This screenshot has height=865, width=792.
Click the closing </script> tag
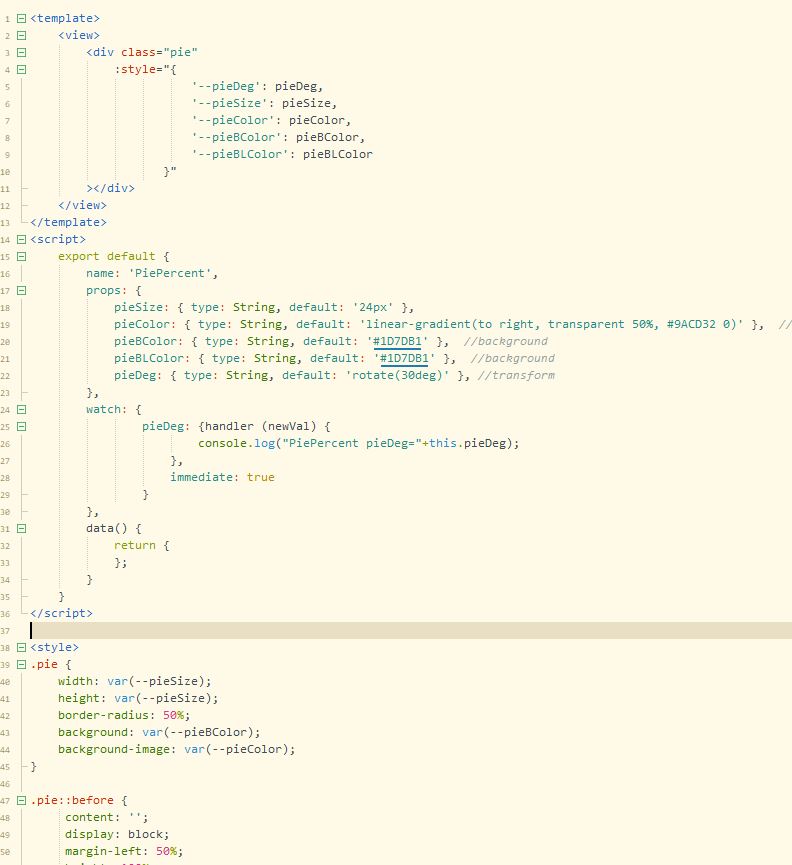[x=61, y=613]
